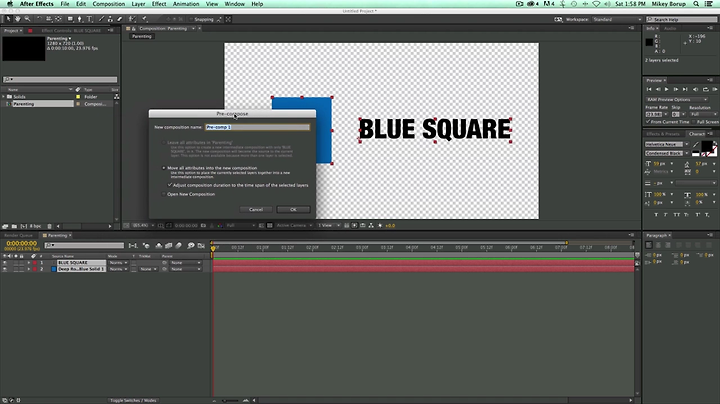The width and height of the screenshot is (720, 404).
Task: Take snapshot camera icon in viewer
Action: click(x=203, y=225)
